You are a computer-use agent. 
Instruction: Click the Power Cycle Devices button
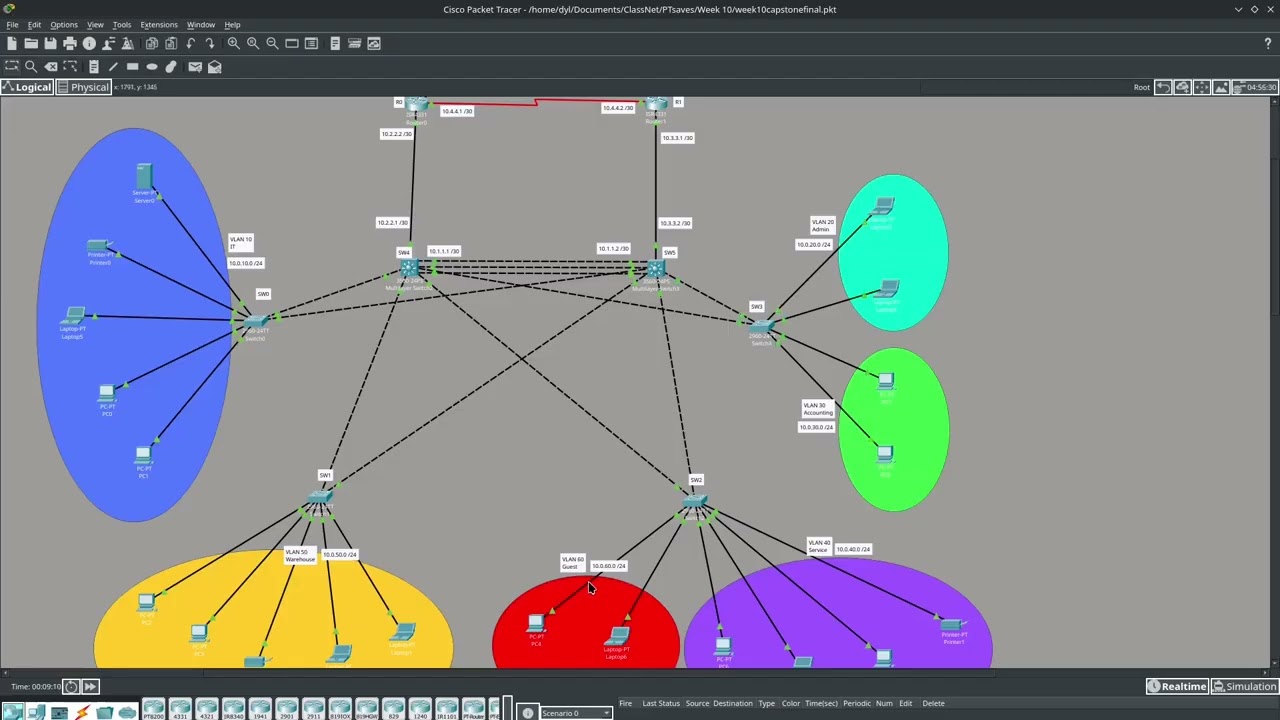point(71,686)
